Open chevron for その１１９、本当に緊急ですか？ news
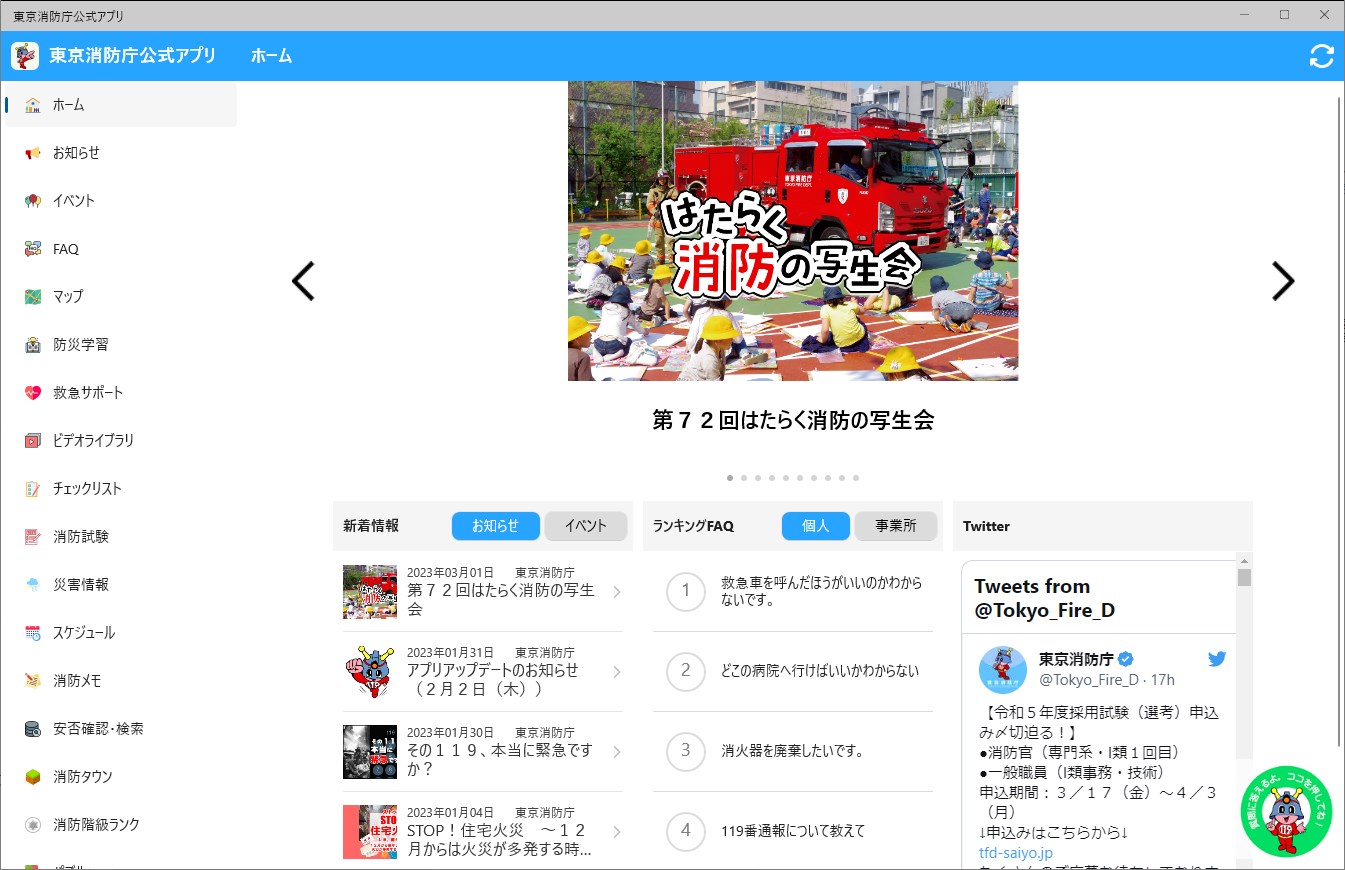The width and height of the screenshot is (1345, 870). click(x=616, y=752)
